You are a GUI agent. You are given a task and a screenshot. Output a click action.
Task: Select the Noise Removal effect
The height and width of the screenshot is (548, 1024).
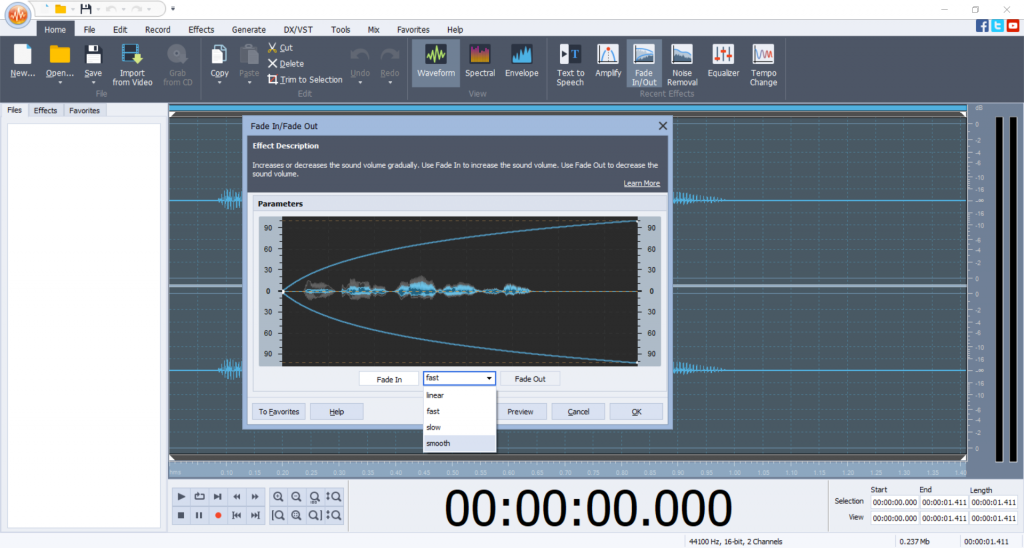[682, 64]
